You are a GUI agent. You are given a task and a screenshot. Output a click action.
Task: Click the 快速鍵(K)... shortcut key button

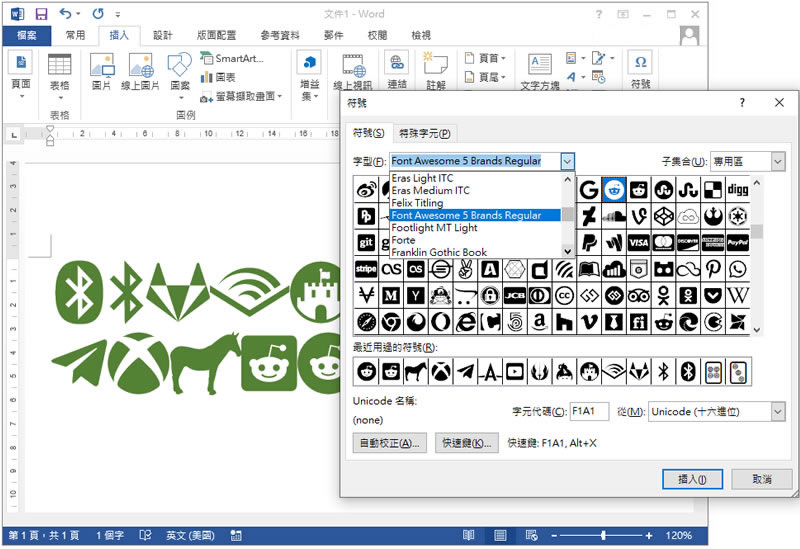click(x=467, y=443)
